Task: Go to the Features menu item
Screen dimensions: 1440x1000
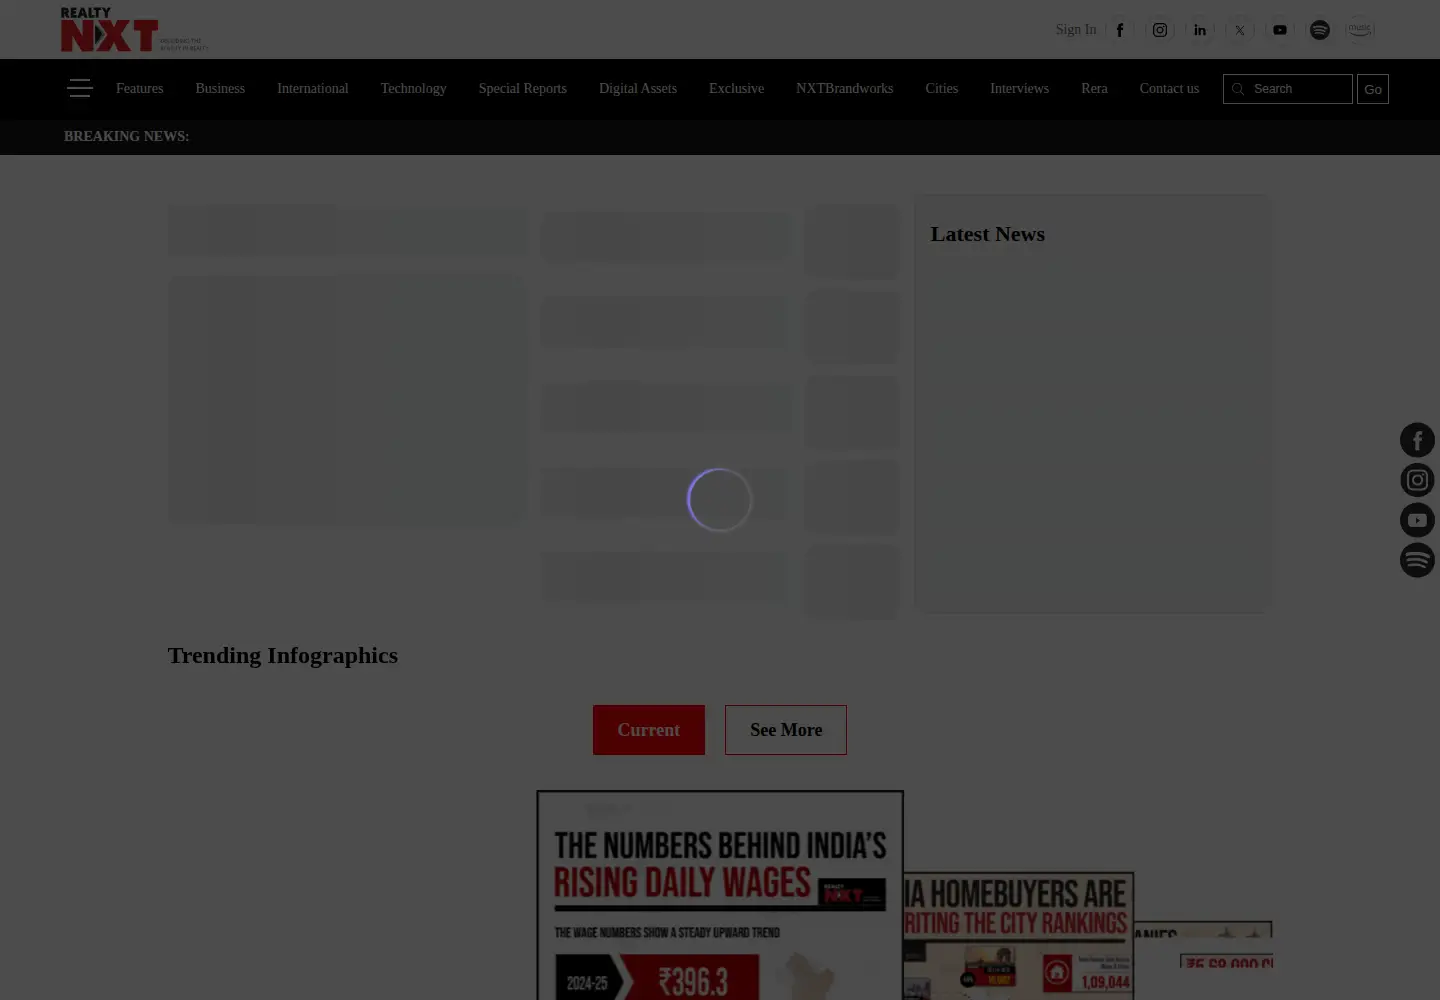Action: (x=139, y=88)
